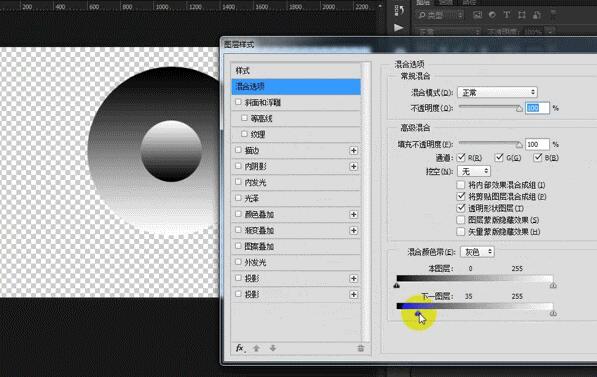
Task: Click the plus button beside 描边
Action: coord(353,150)
